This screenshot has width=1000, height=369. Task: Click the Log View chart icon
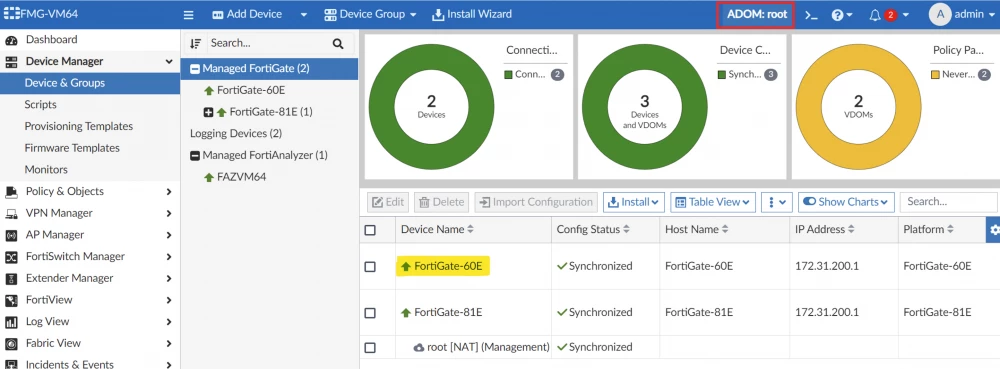tap(11, 322)
